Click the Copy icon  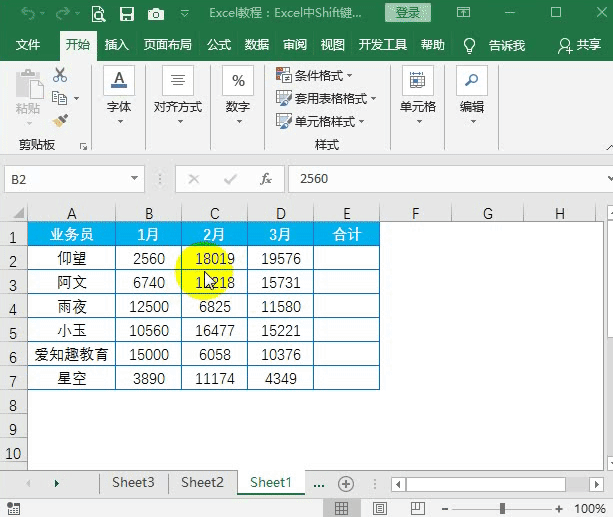click(x=59, y=98)
